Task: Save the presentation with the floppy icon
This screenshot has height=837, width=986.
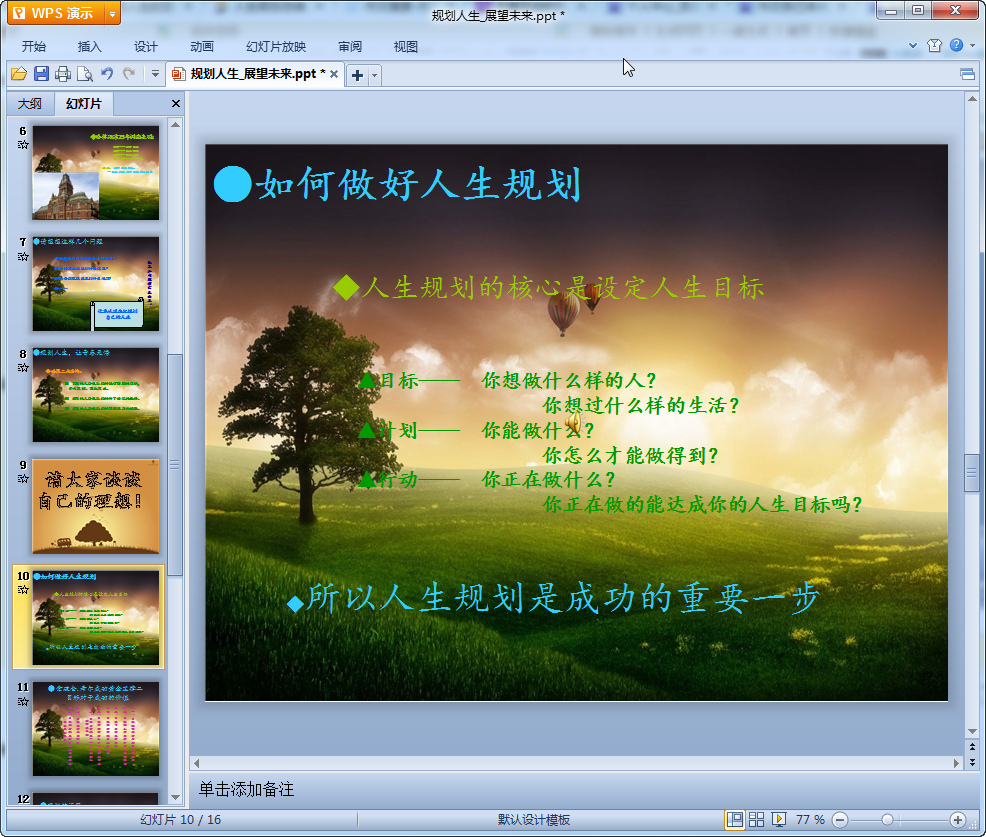Action: [x=42, y=74]
